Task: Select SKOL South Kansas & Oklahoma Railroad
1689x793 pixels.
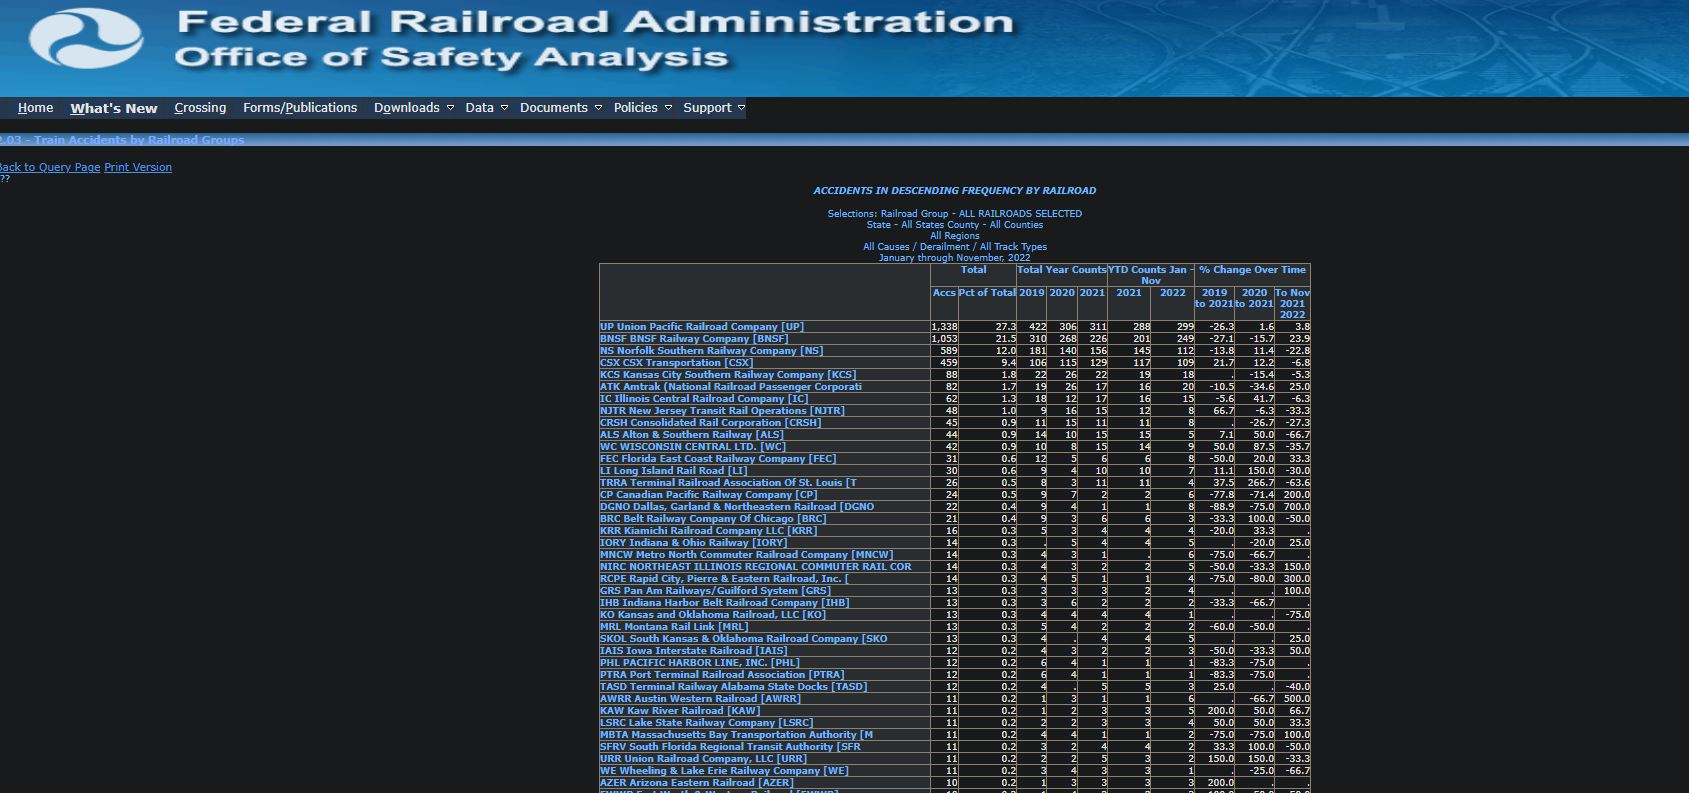Action: coord(744,639)
